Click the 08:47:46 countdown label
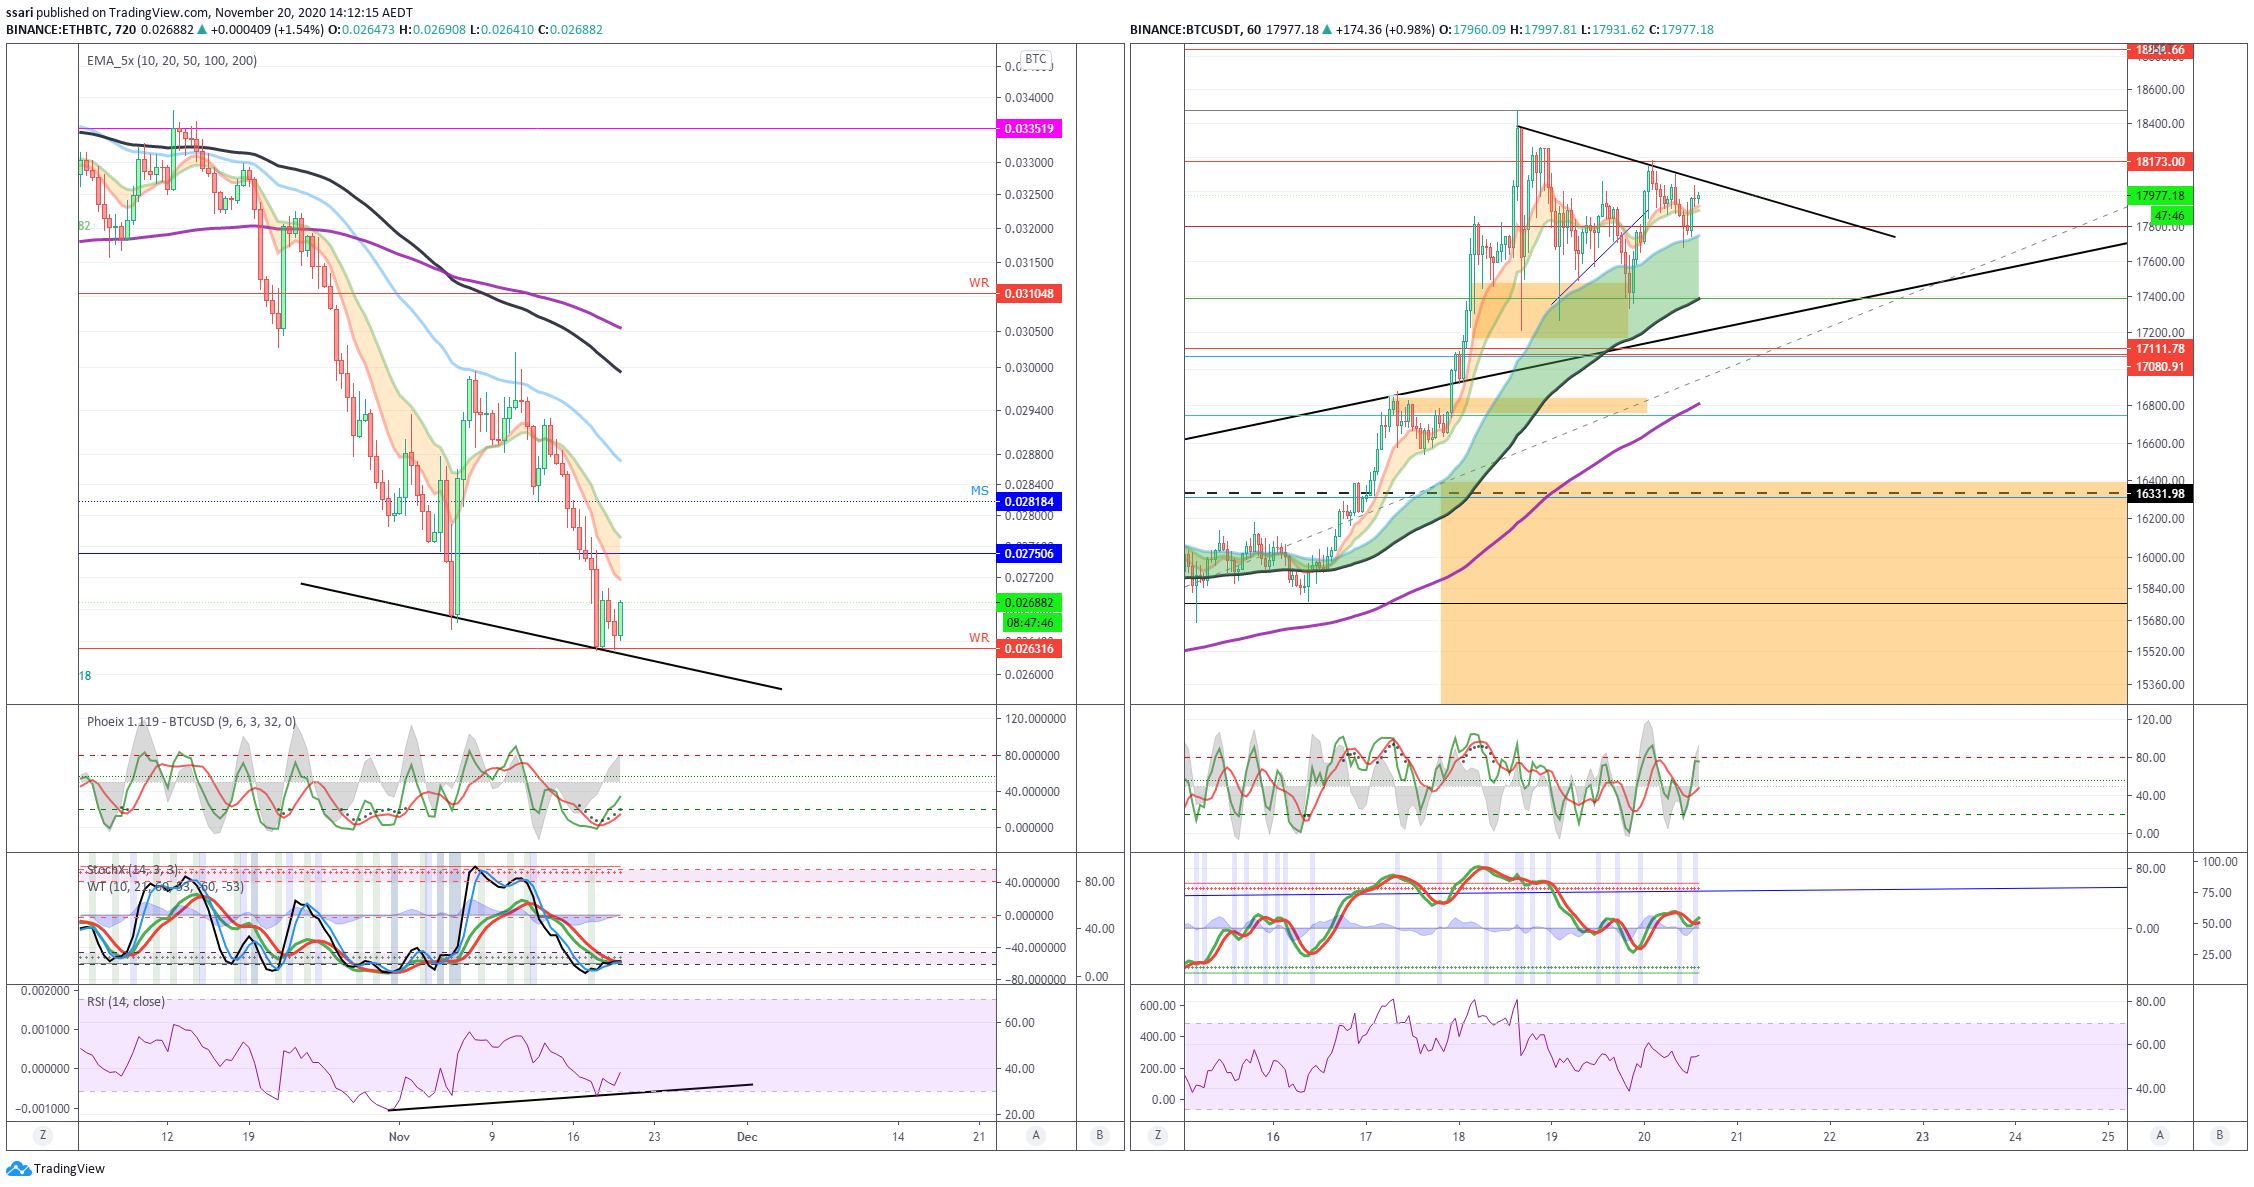 point(1030,623)
